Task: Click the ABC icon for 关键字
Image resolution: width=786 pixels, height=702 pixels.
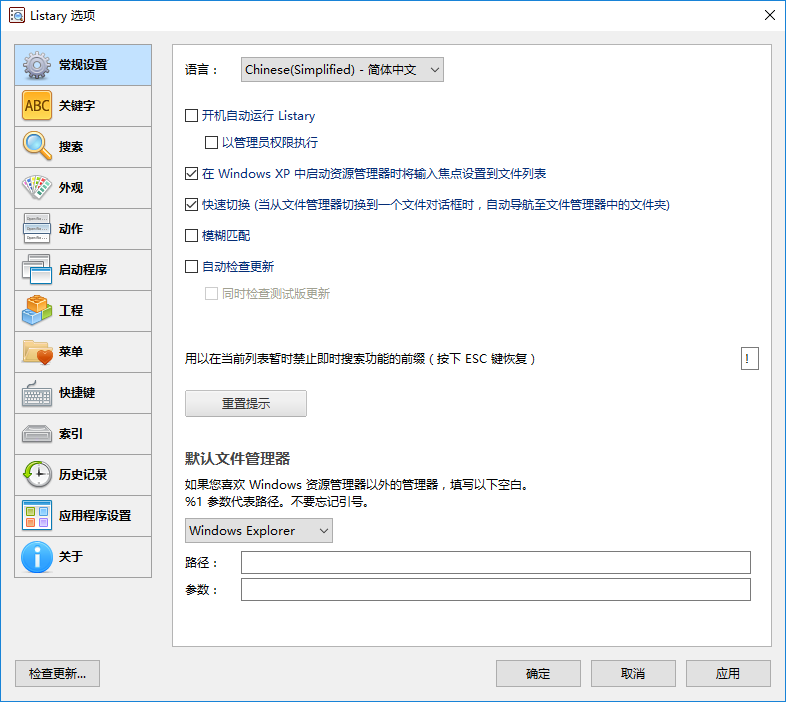Action: coord(37,106)
